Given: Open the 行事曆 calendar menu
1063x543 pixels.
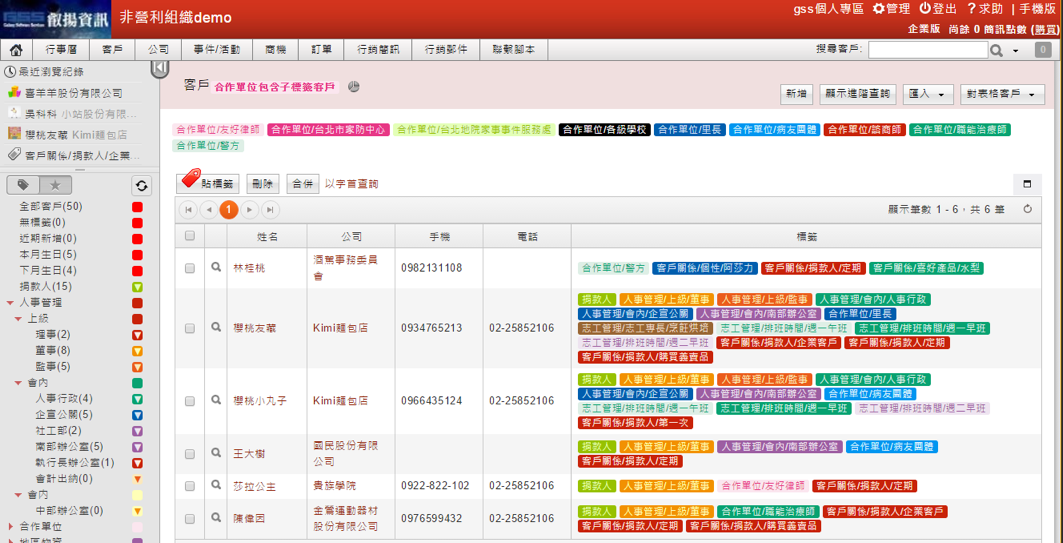Looking at the screenshot, I should tap(61, 50).
